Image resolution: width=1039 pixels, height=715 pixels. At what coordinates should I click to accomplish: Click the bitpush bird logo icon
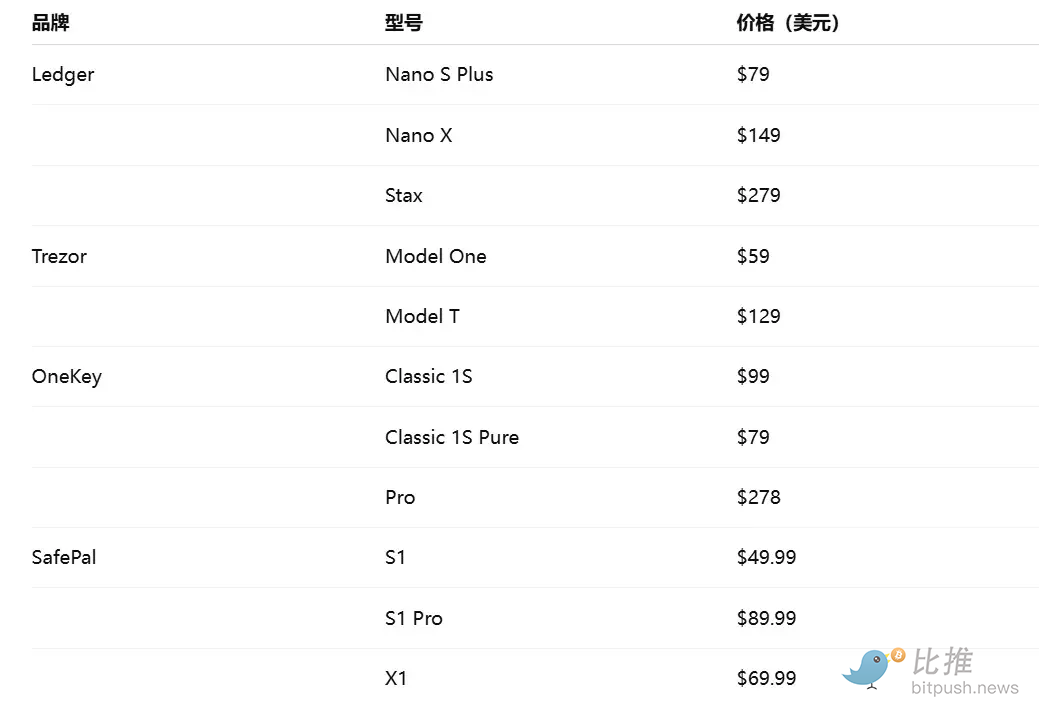tap(871, 667)
